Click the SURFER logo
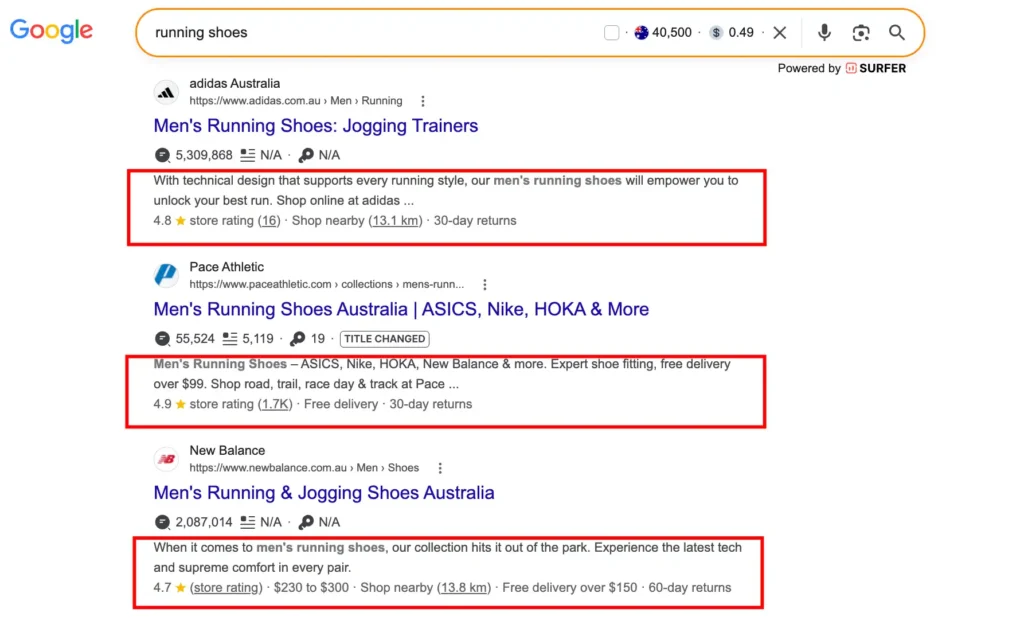 click(876, 69)
